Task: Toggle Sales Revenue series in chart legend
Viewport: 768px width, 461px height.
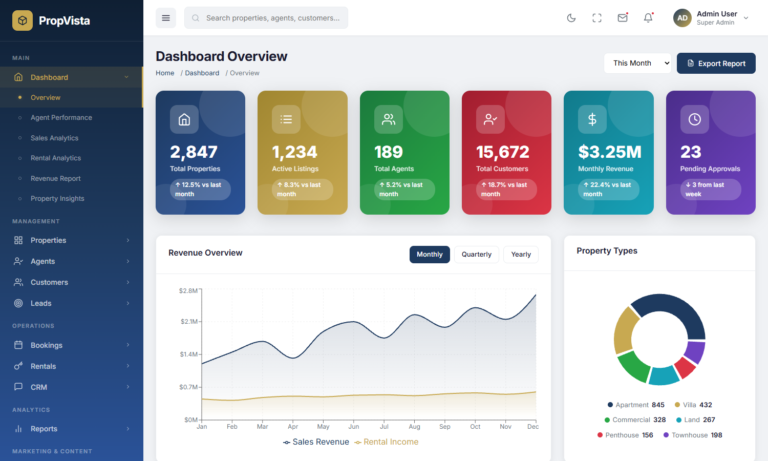Action: [316, 441]
